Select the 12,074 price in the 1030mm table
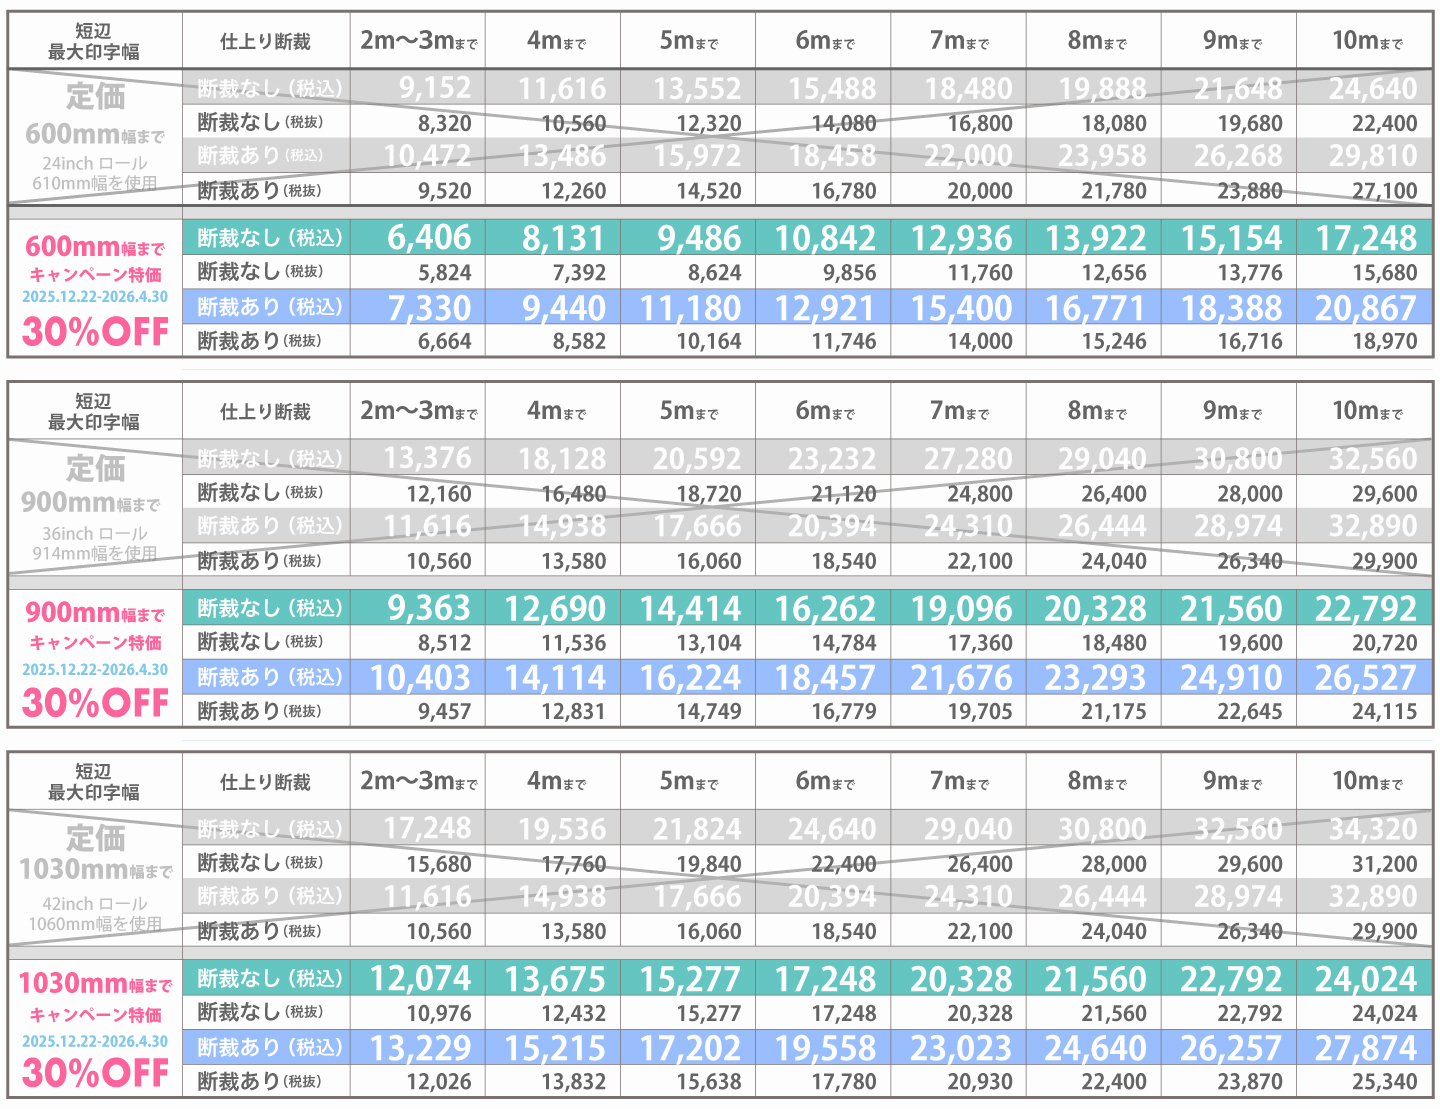The width and height of the screenshot is (1440, 1109). point(420,979)
